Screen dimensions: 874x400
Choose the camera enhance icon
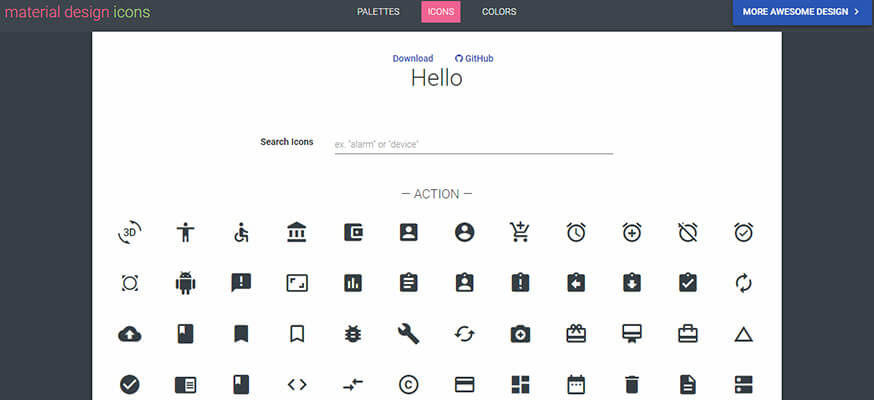click(x=520, y=334)
